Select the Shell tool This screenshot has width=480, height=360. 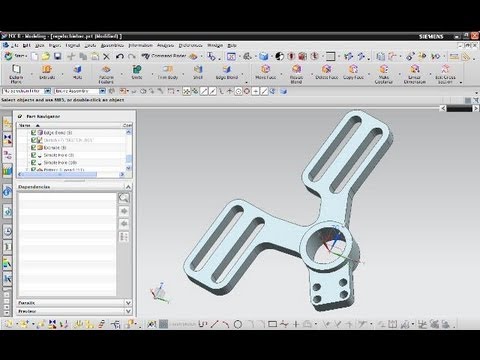point(198,72)
